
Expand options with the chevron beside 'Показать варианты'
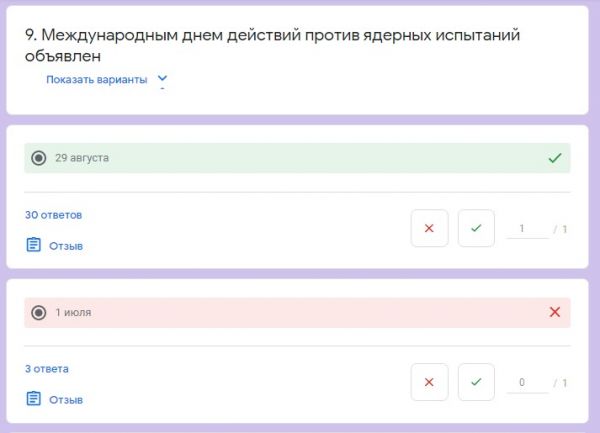tap(163, 79)
